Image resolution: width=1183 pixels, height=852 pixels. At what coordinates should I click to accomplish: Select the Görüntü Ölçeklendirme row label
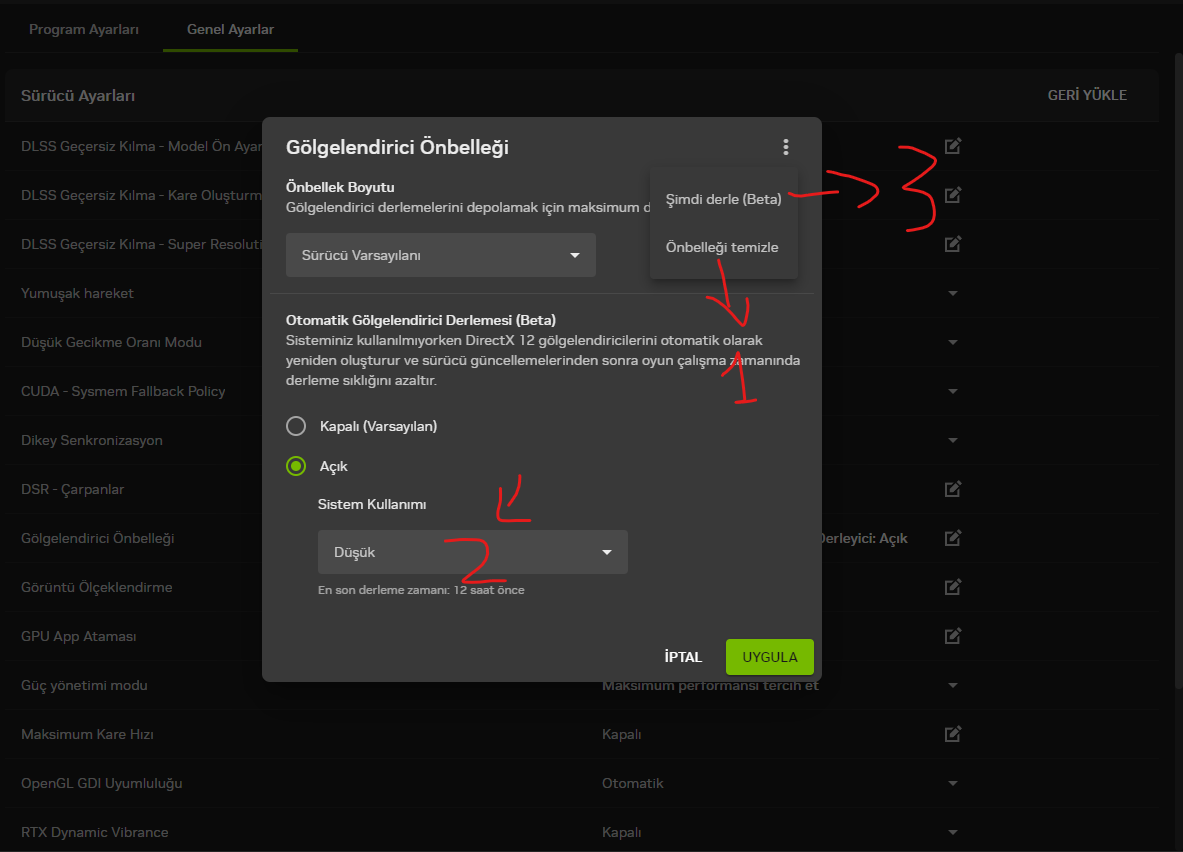click(x=97, y=587)
